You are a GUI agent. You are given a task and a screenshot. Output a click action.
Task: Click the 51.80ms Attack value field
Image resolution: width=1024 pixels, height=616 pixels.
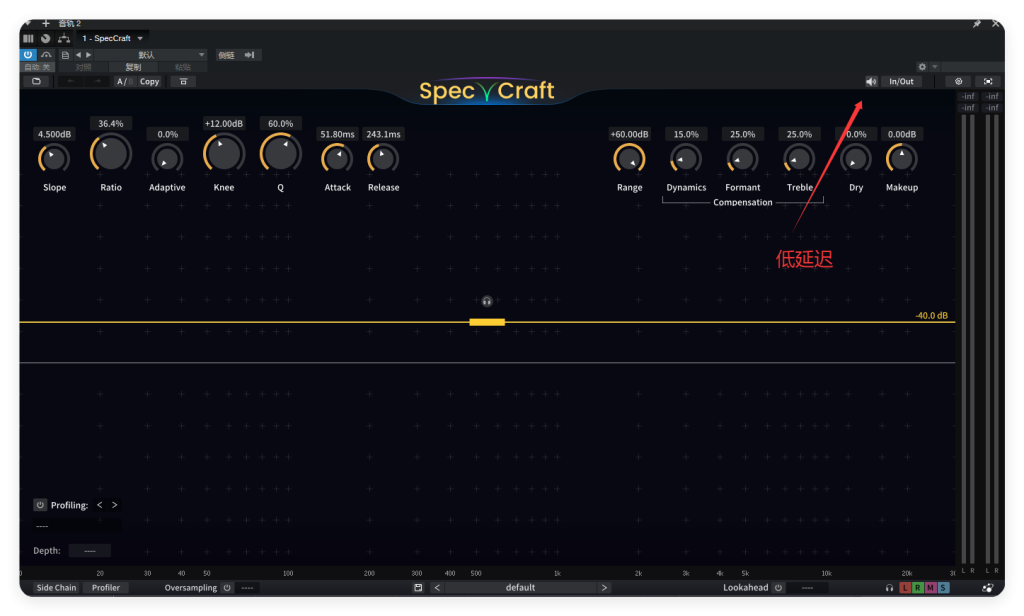click(x=338, y=135)
